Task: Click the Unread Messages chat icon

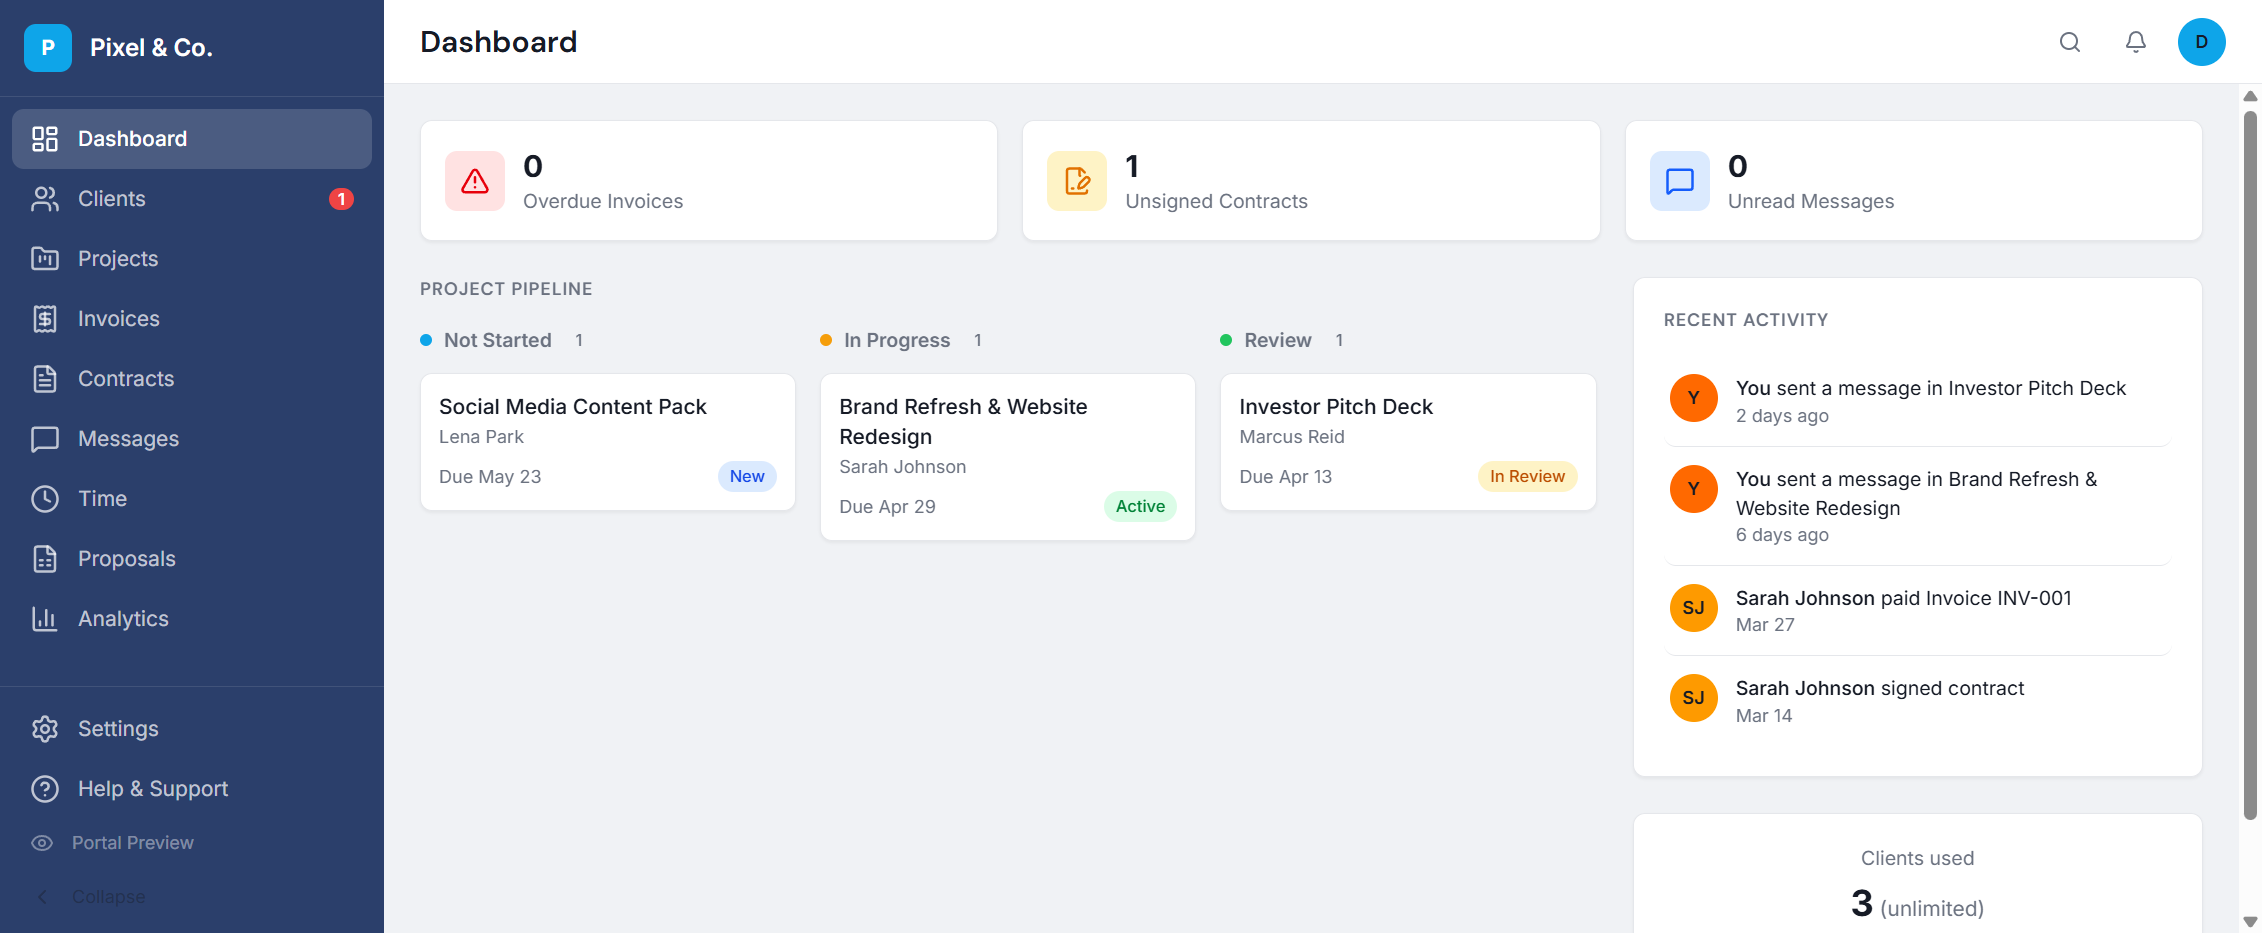Action: coord(1679,181)
